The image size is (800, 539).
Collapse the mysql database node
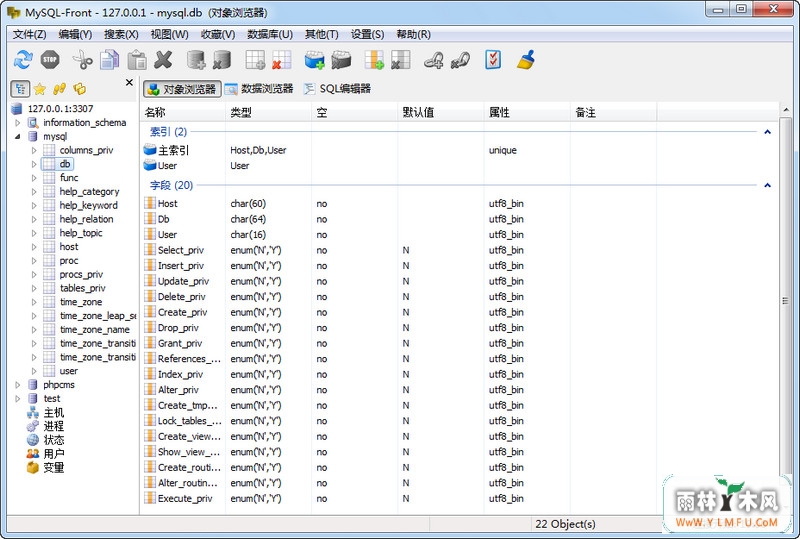coord(18,136)
